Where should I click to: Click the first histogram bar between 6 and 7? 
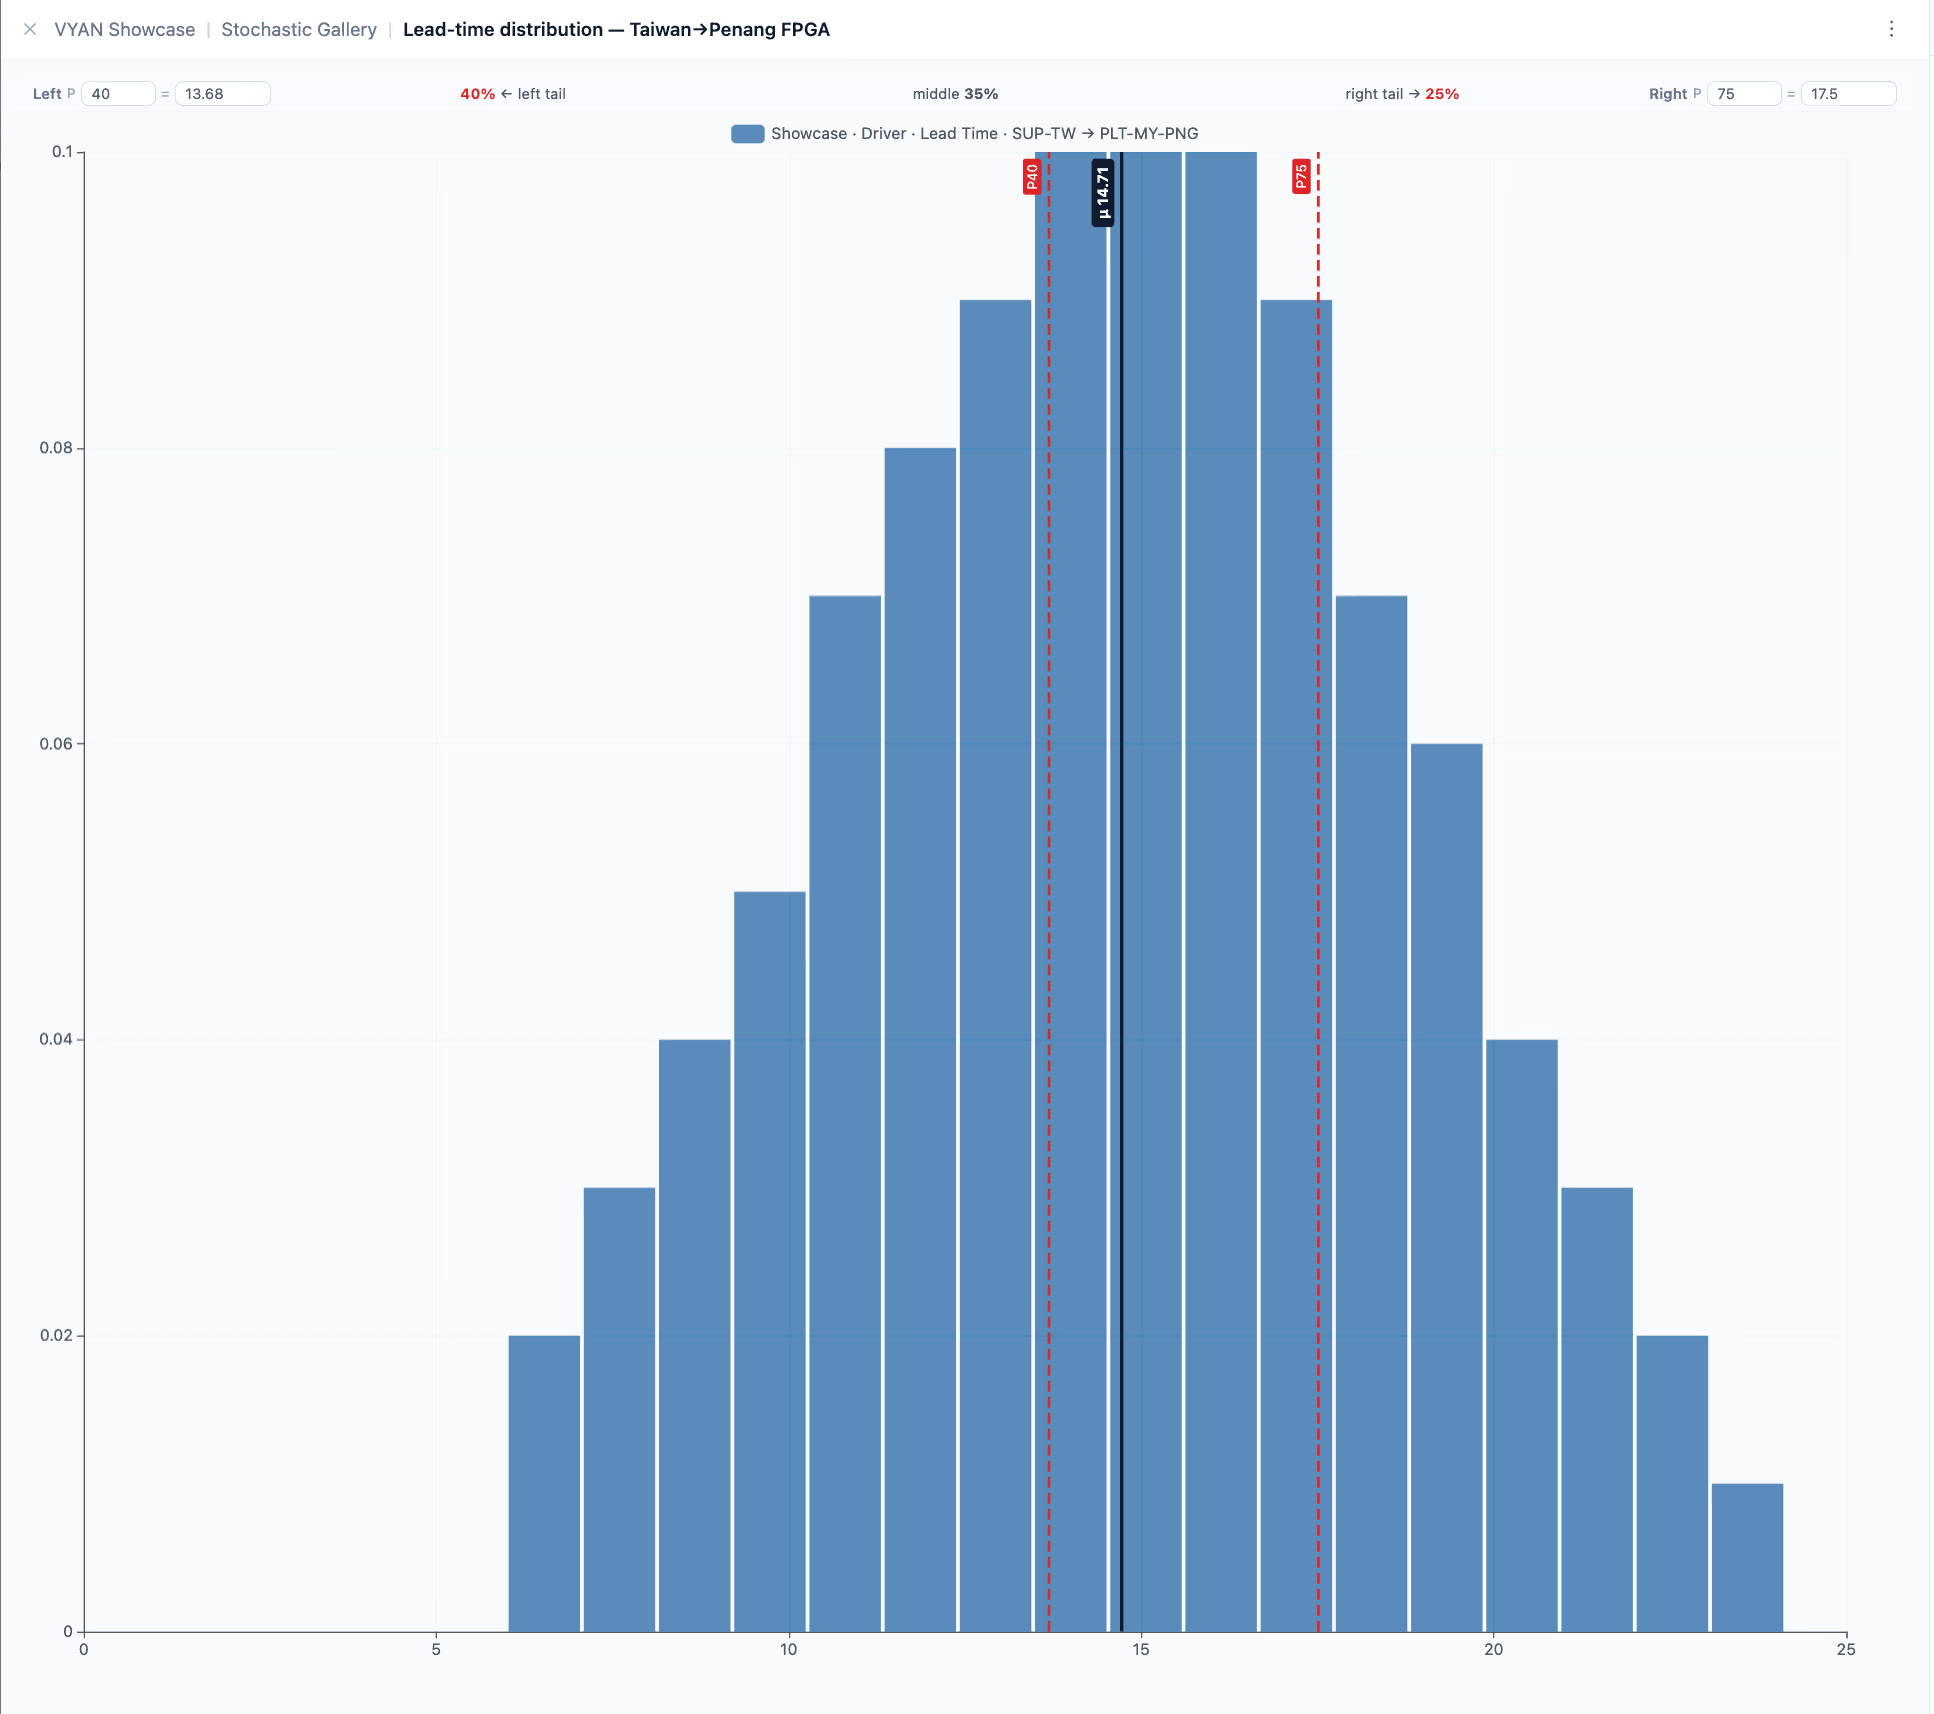(x=544, y=1483)
